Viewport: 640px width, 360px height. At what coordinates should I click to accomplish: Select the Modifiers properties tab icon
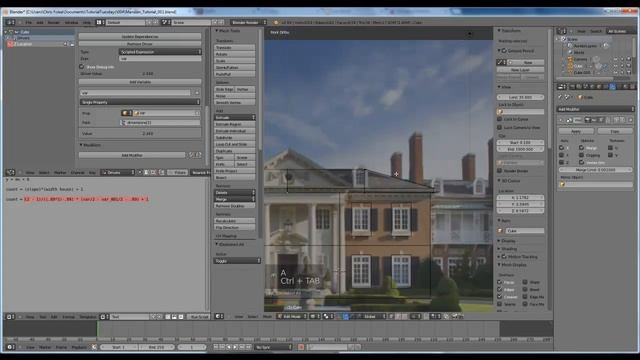click(612, 87)
